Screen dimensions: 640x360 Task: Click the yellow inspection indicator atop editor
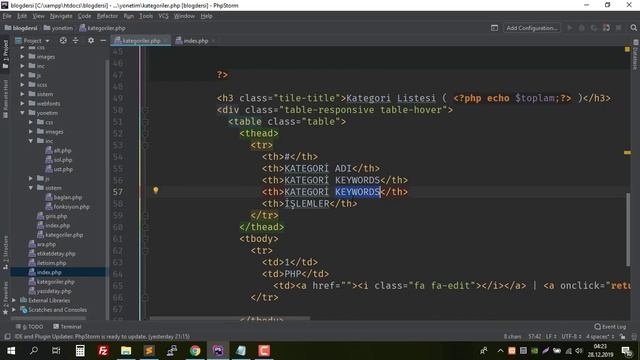click(627, 49)
